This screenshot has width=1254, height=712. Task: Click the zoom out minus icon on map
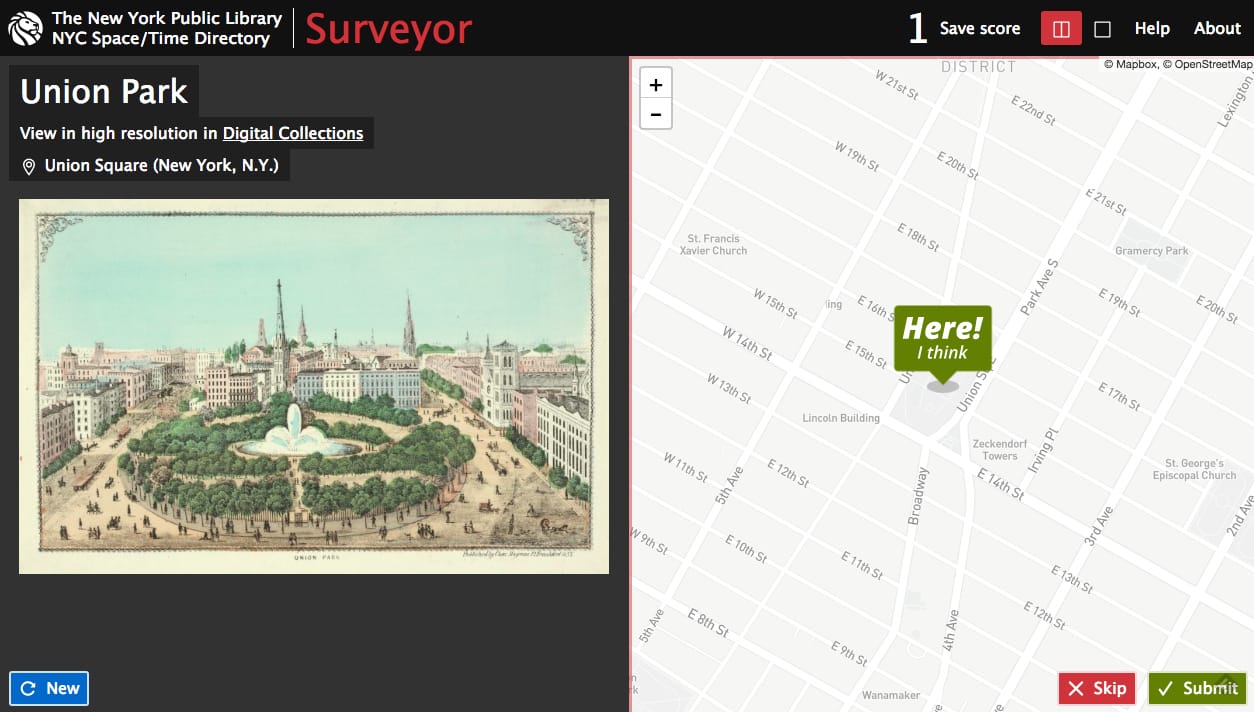tap(656, 114)
